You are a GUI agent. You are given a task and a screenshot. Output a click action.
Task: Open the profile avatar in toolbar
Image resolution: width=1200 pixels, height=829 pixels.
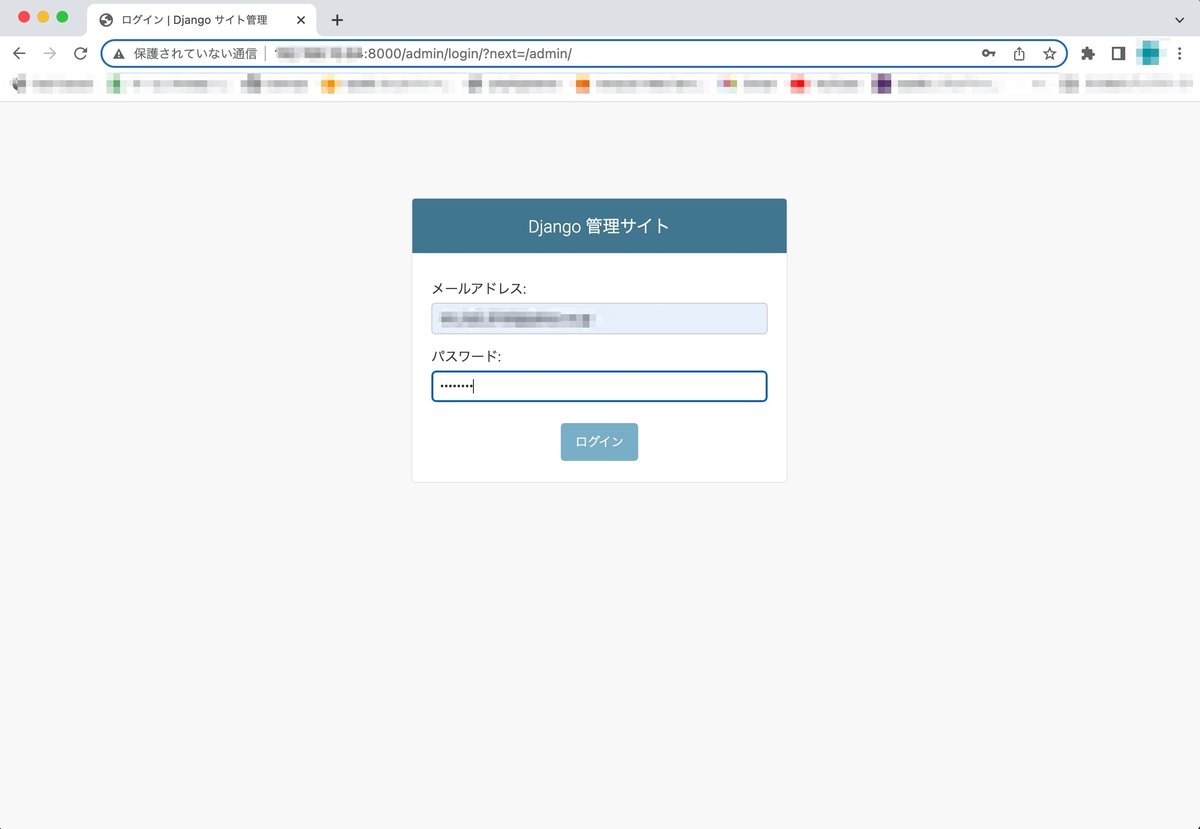[1152, 53]
